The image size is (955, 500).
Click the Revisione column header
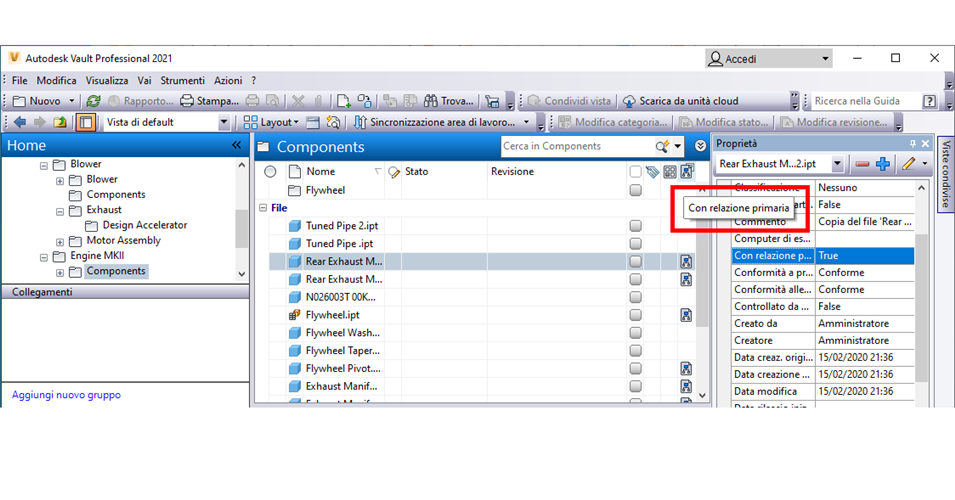pos(557,172)
